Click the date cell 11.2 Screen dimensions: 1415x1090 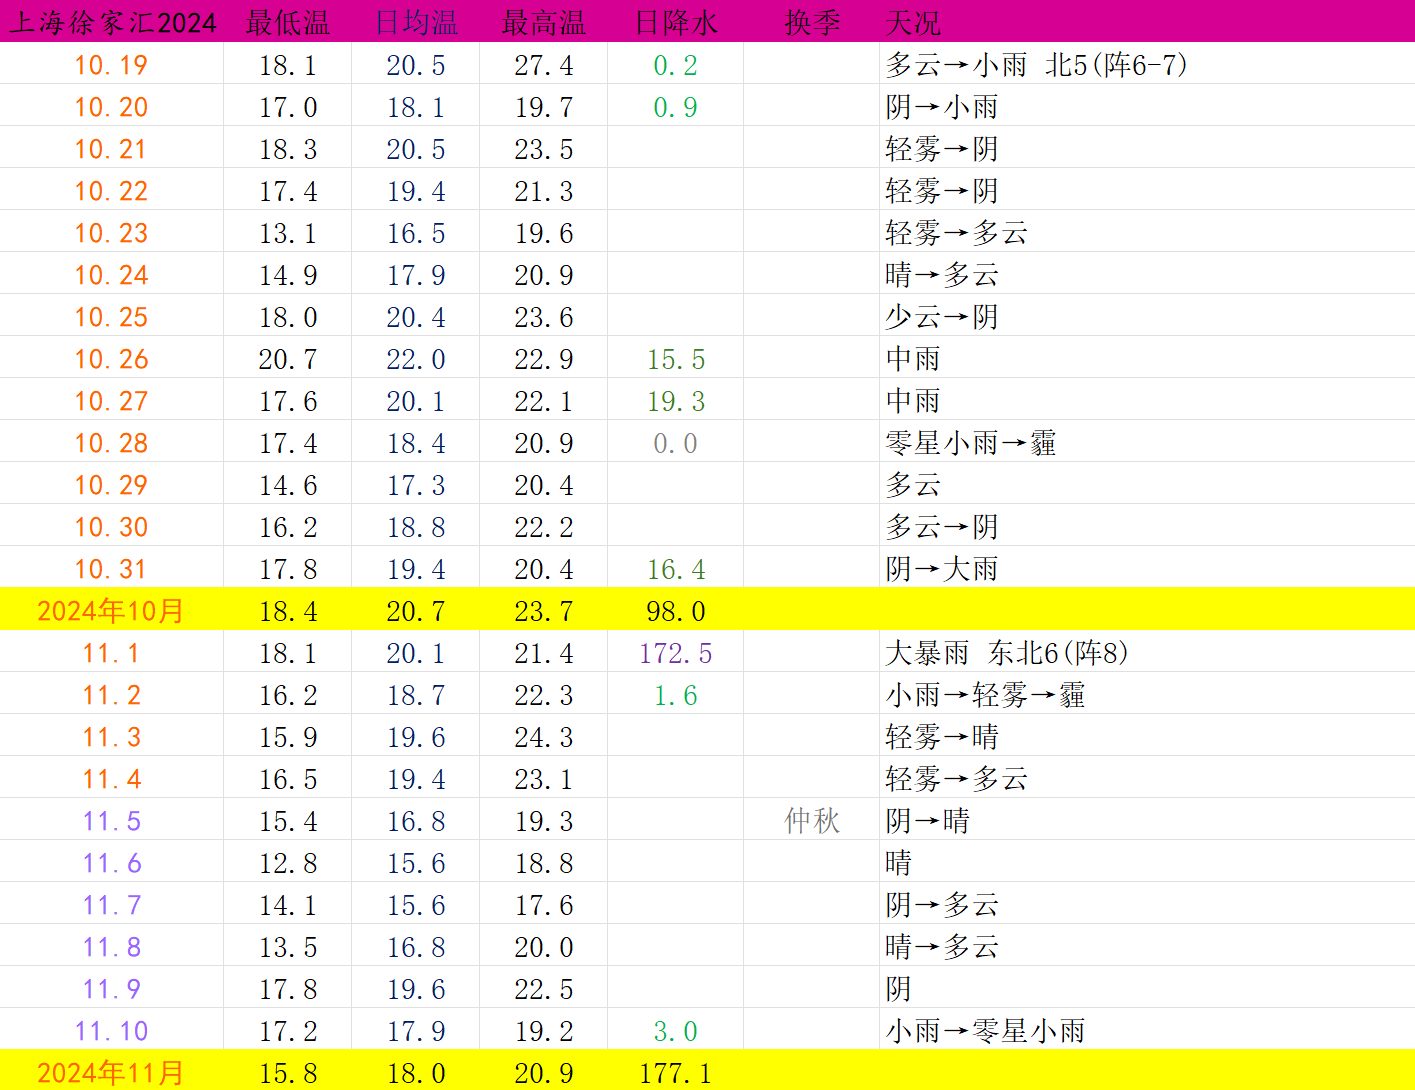point(111,695)
